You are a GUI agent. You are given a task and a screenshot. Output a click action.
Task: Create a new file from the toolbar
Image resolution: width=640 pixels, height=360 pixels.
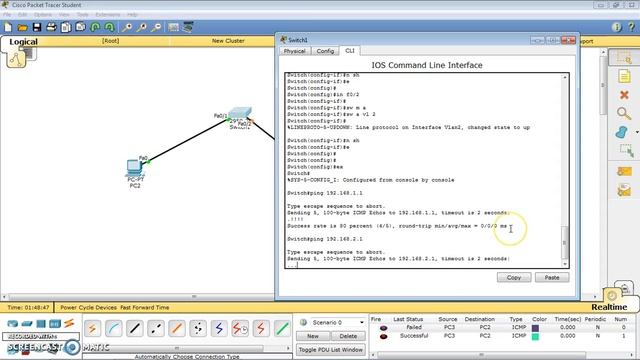coord(8,27)
